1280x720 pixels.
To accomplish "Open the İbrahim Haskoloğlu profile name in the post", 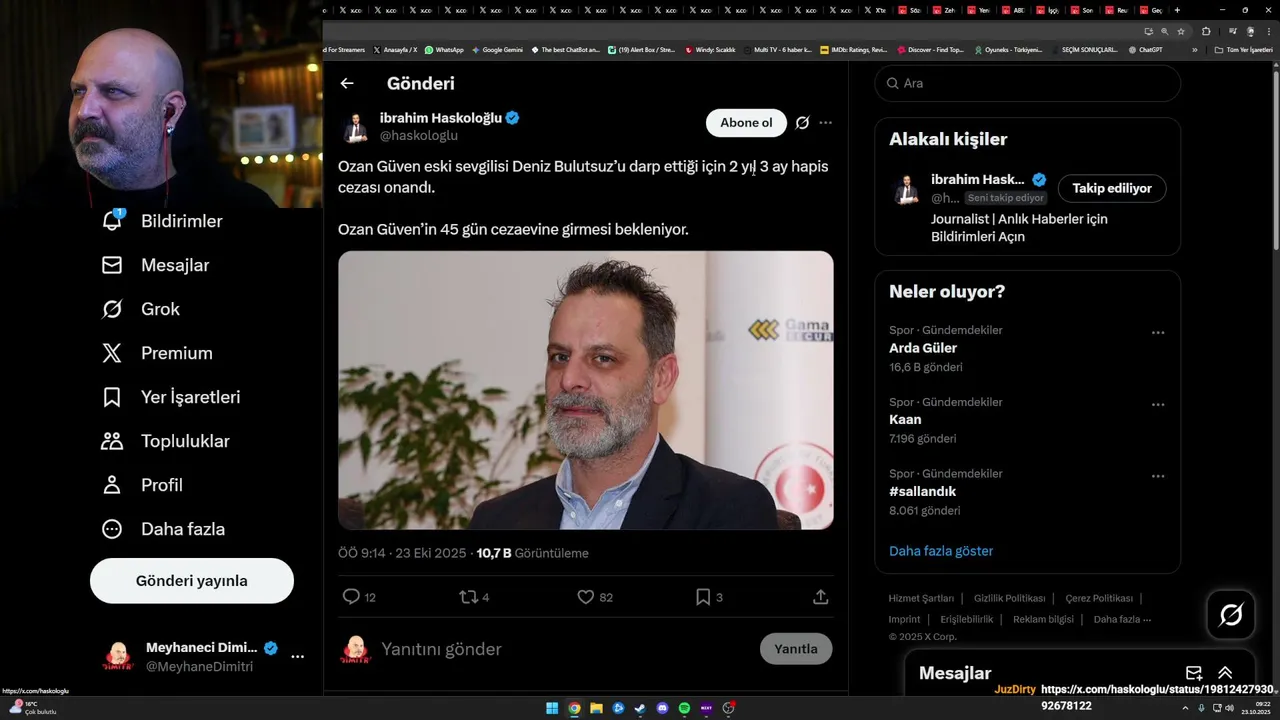I will click(441, 118).
